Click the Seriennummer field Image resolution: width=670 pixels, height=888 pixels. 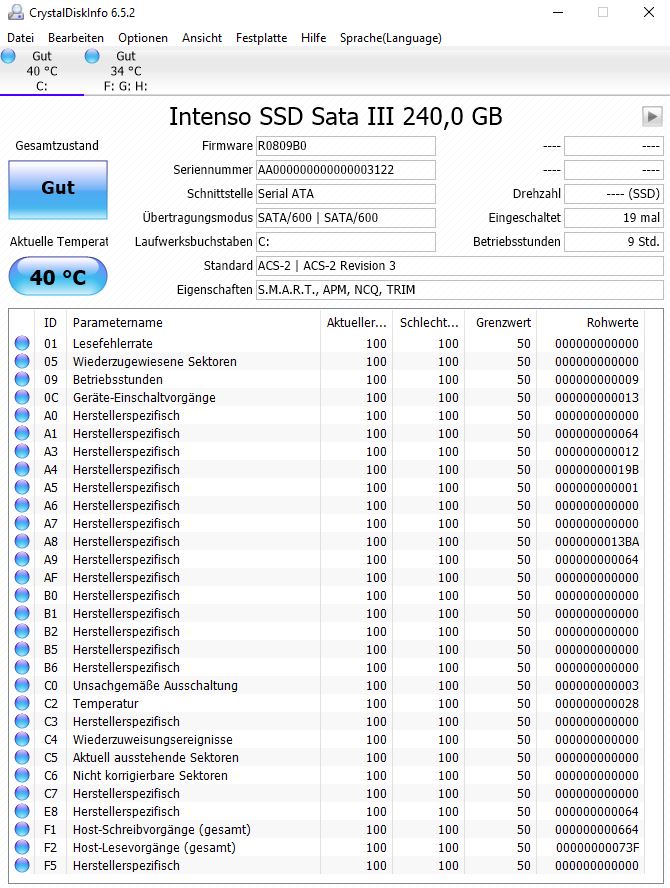345,169
